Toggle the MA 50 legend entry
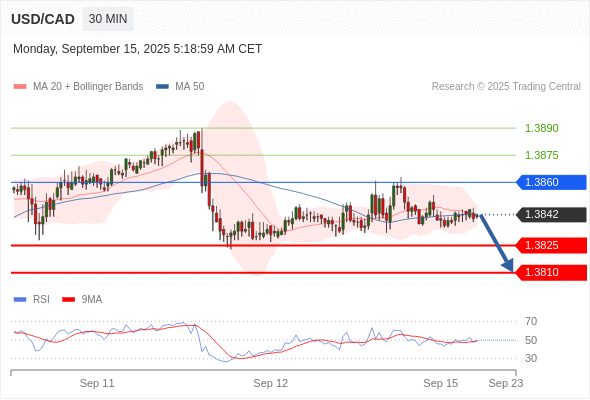 [x=180, y=87]
